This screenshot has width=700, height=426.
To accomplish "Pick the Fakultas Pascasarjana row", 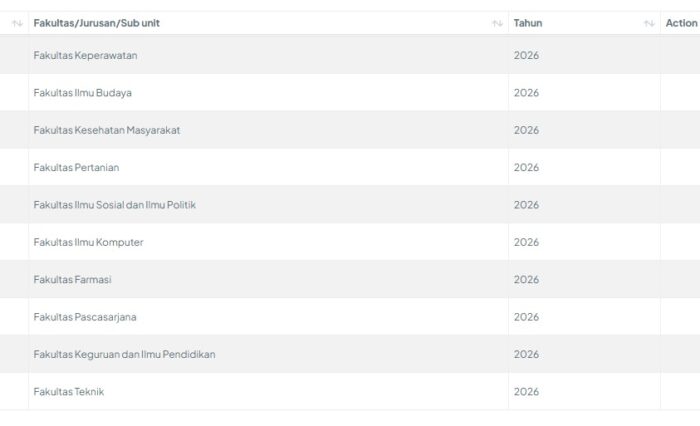I will (85, 317).
